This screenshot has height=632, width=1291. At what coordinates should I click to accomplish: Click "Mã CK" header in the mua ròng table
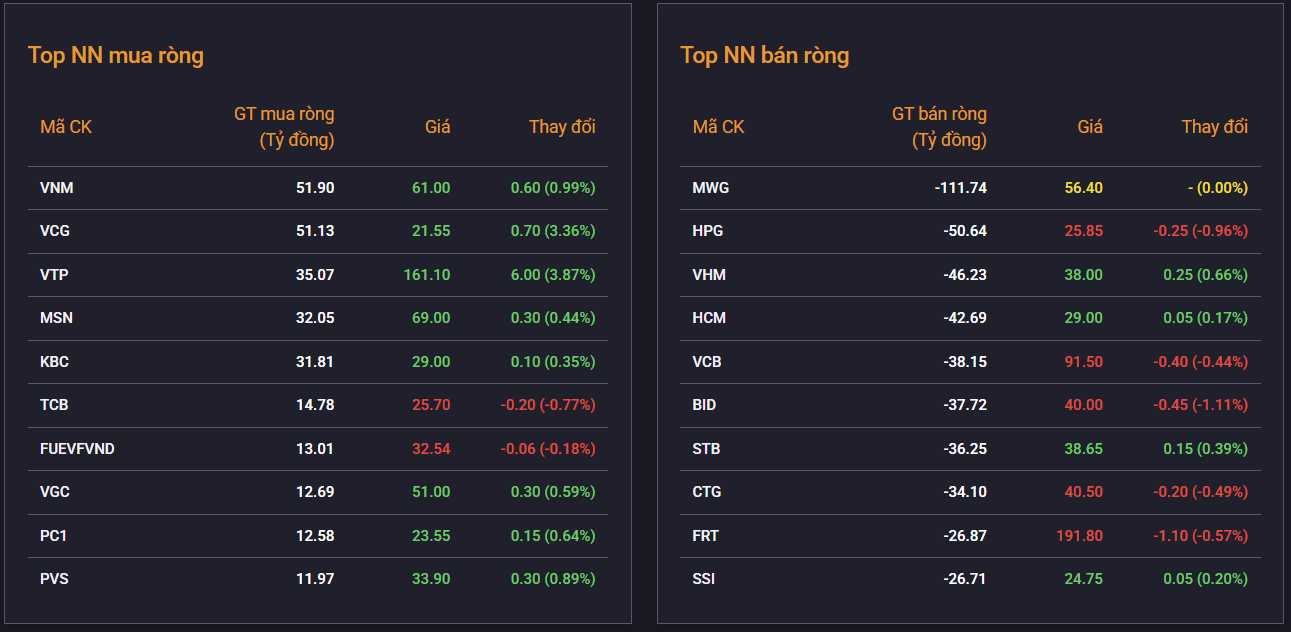point(66,127)
